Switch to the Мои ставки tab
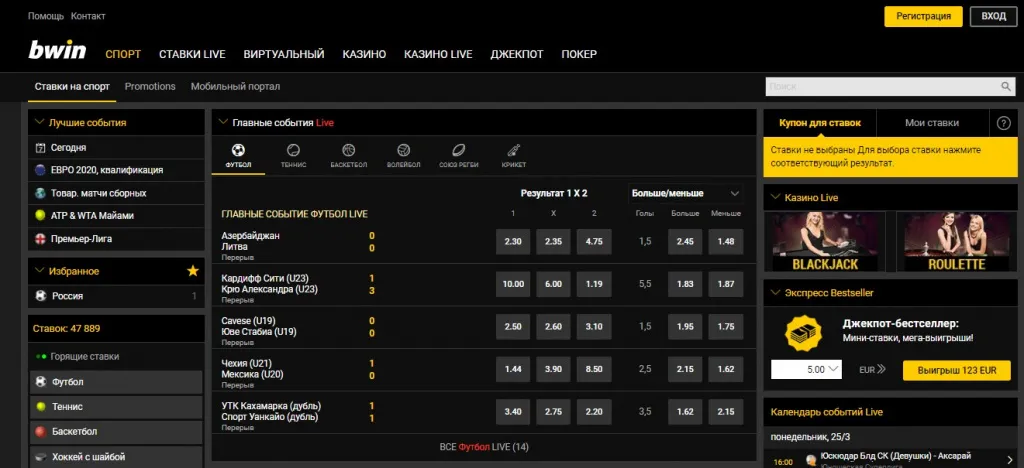 tap(932, 123)
